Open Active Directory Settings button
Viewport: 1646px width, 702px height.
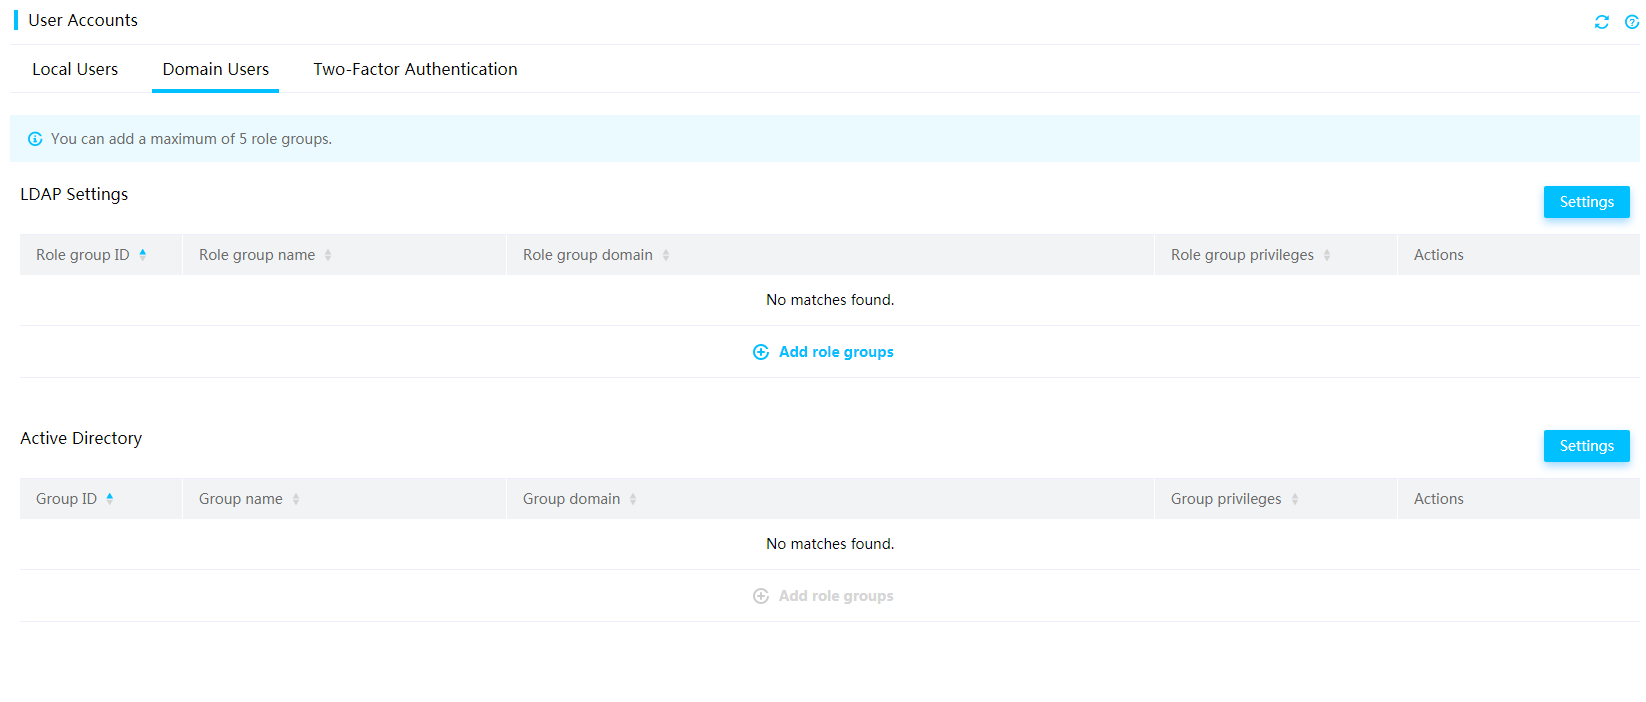point(1587,446)
